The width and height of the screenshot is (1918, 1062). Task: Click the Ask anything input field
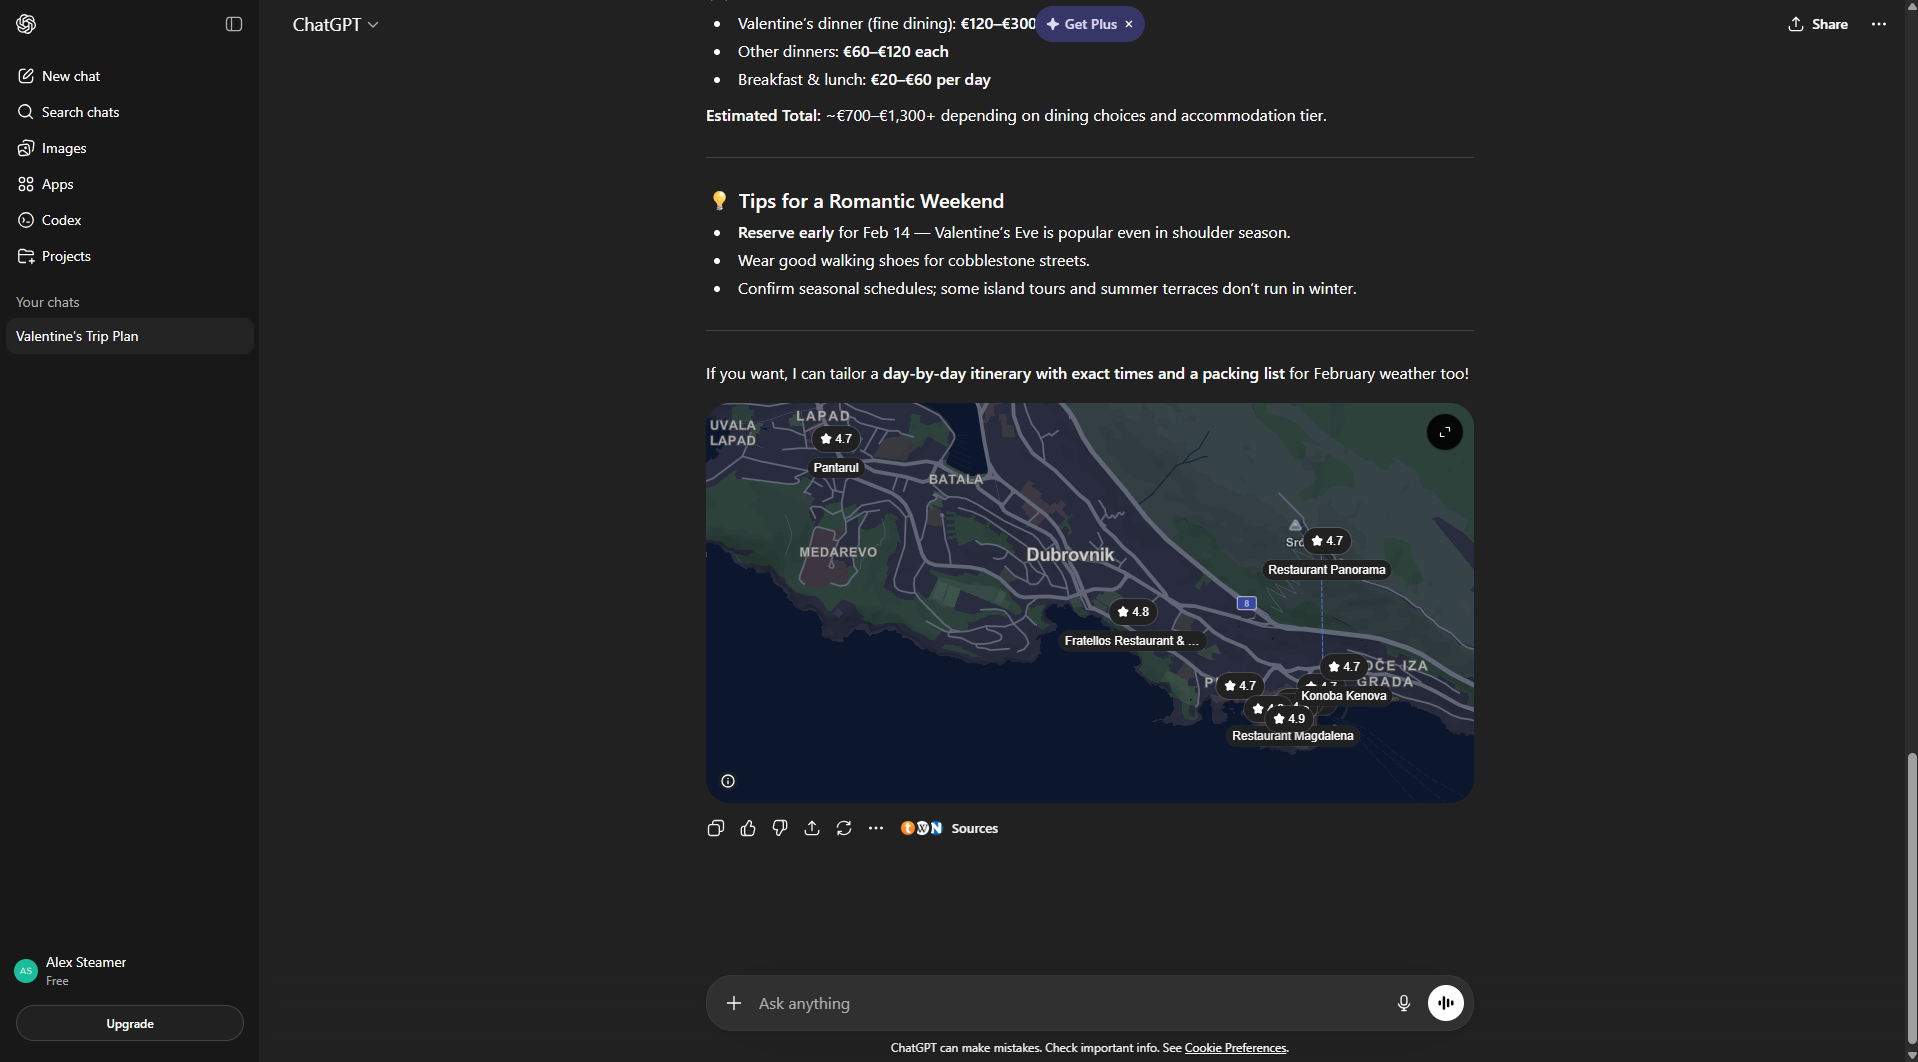[x=1060, y=1003]
